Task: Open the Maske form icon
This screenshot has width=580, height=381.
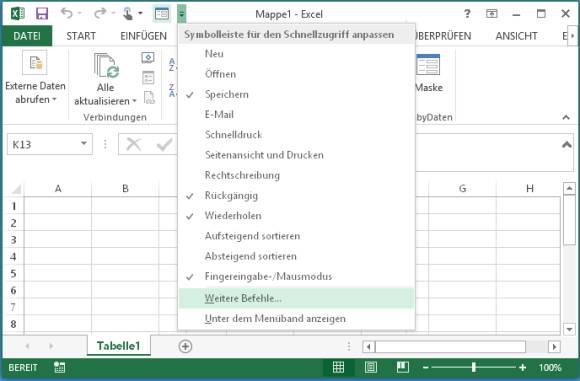Action: click(x=428, y=65)
